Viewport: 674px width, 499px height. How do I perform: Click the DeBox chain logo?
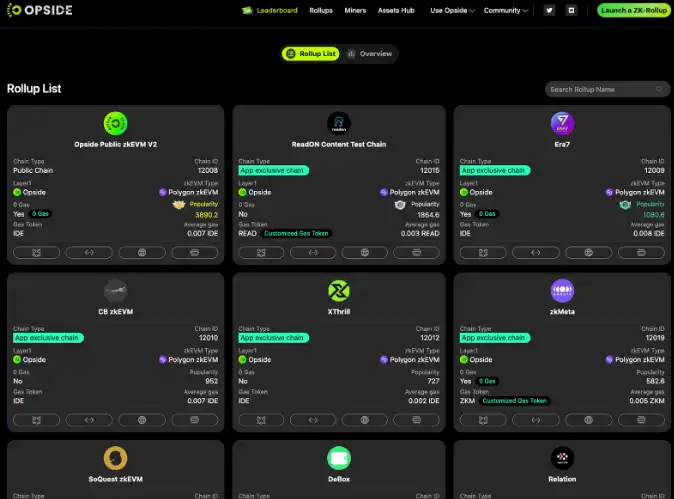coord(339,458)
